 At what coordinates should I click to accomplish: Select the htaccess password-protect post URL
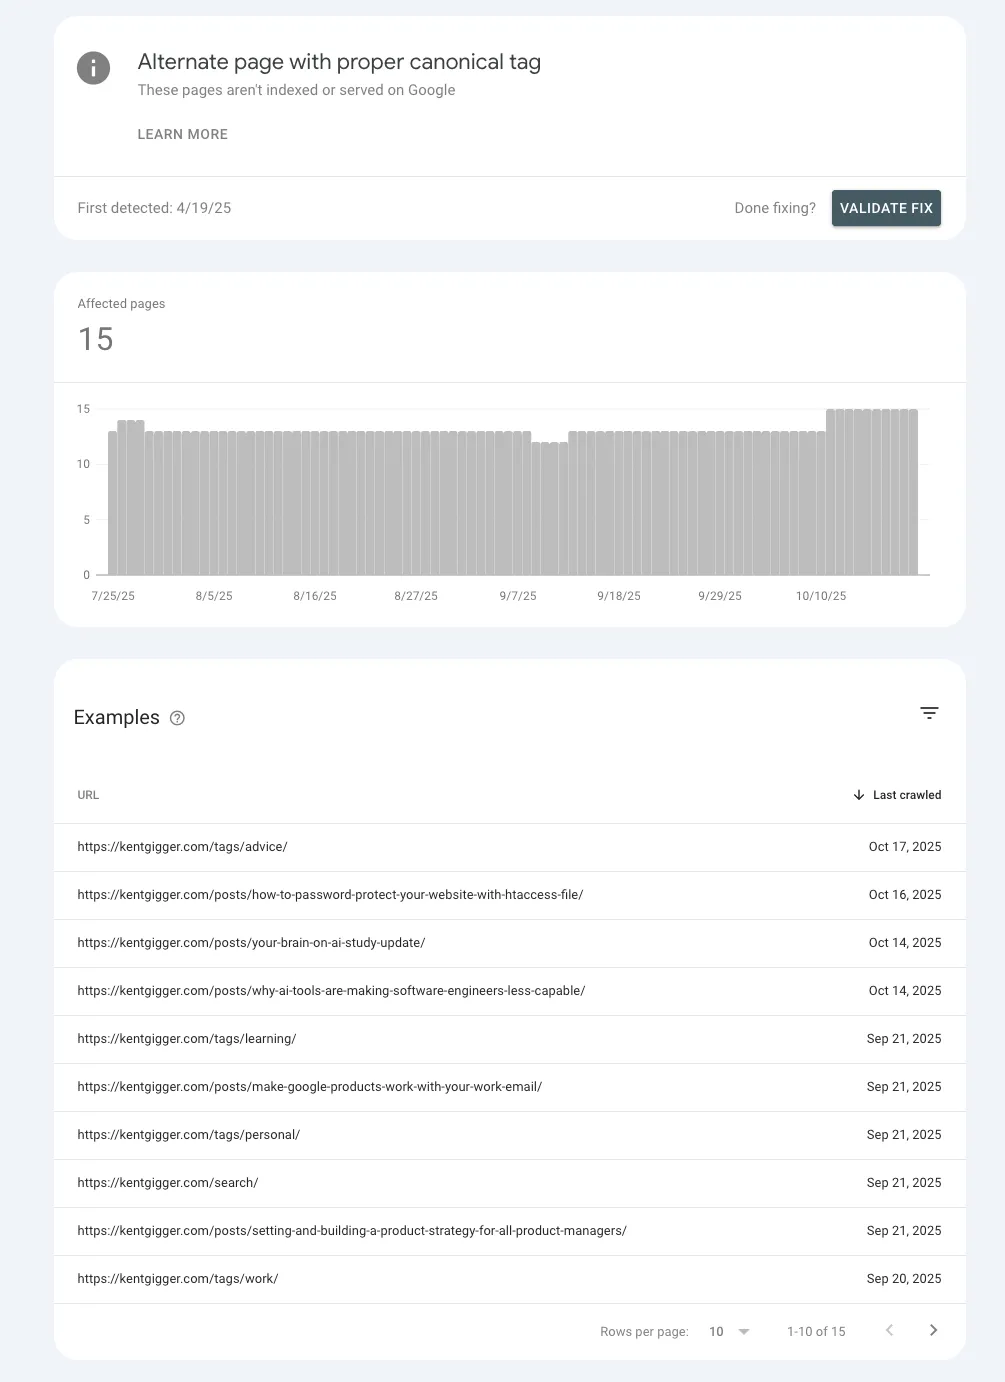(x=330, y=895)
